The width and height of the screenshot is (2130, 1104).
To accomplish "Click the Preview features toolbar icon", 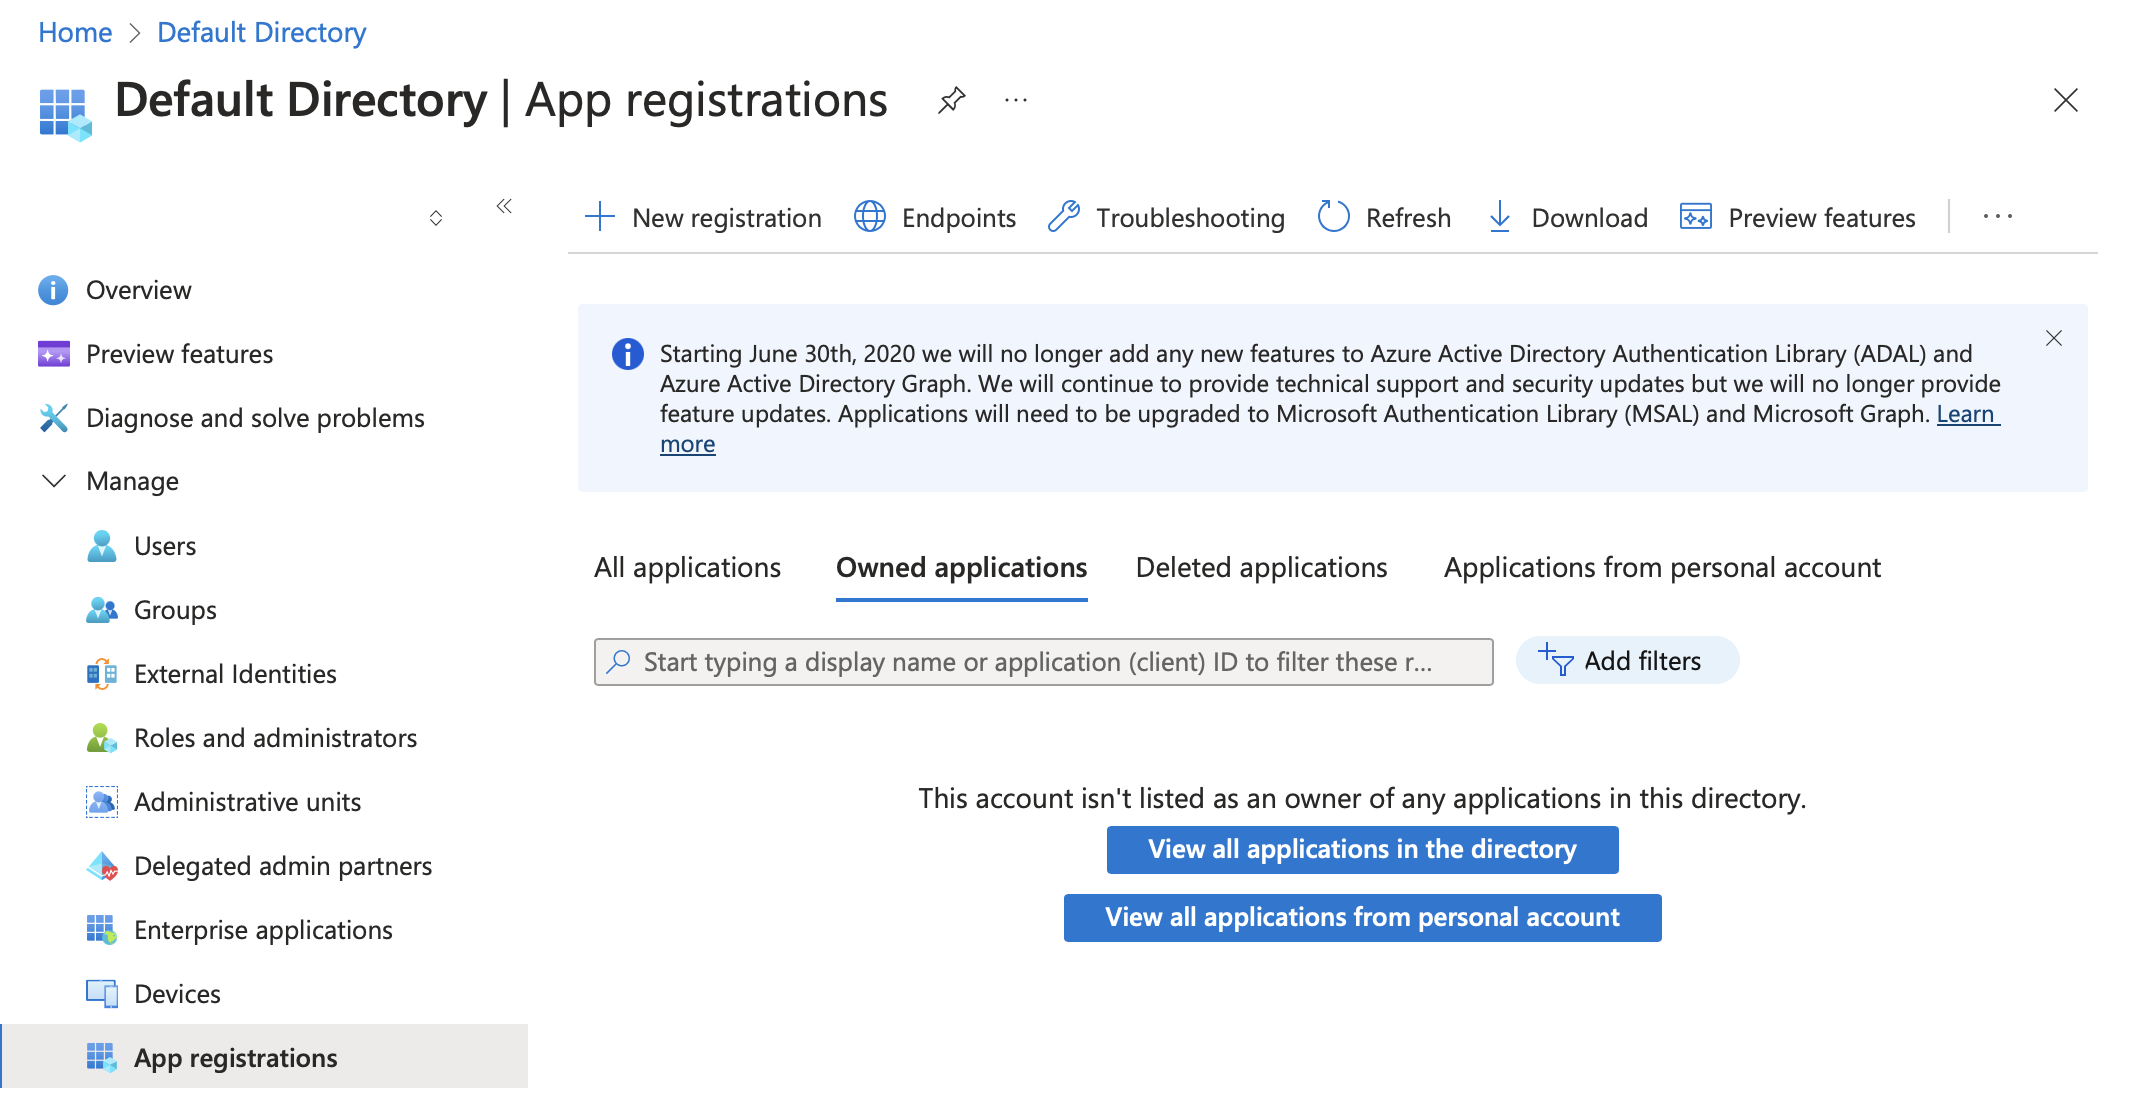I will pos(1695,217).
